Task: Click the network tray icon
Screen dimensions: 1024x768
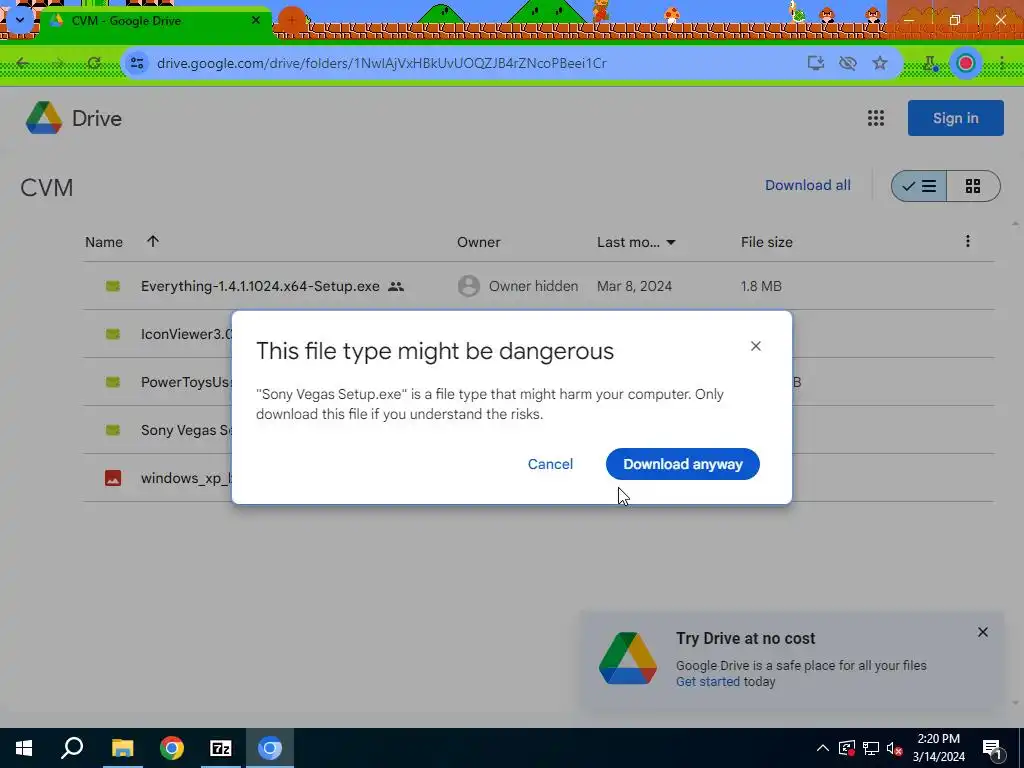Action: pos(871,748)
